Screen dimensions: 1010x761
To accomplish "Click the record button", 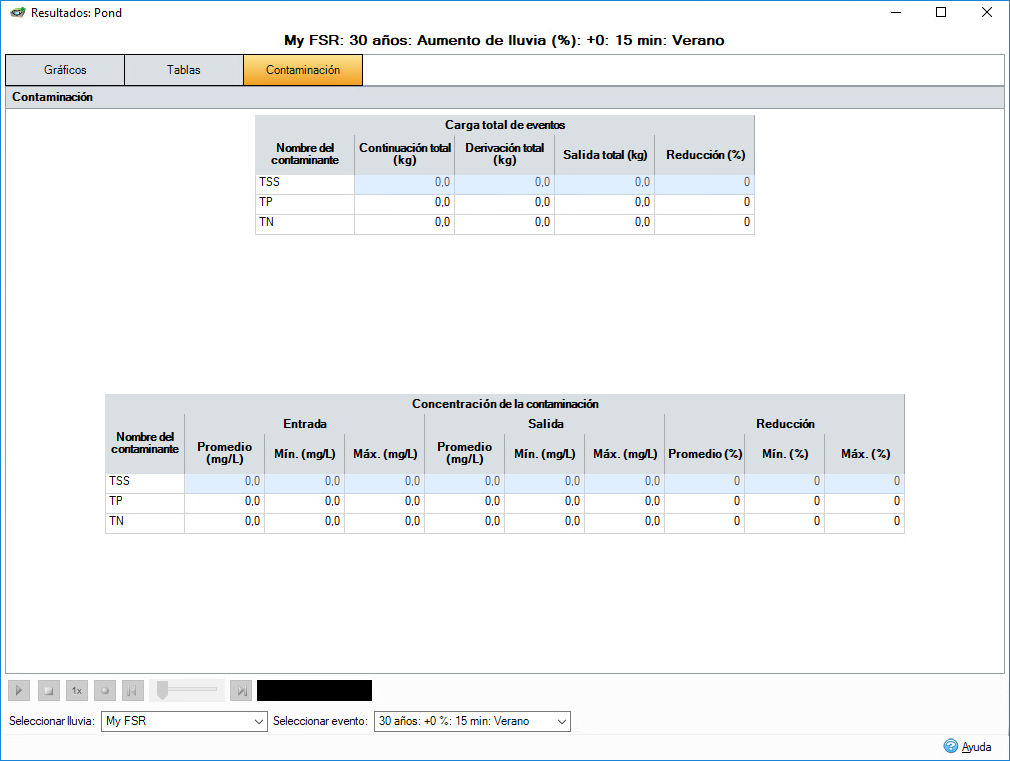I will coord(104,691).
